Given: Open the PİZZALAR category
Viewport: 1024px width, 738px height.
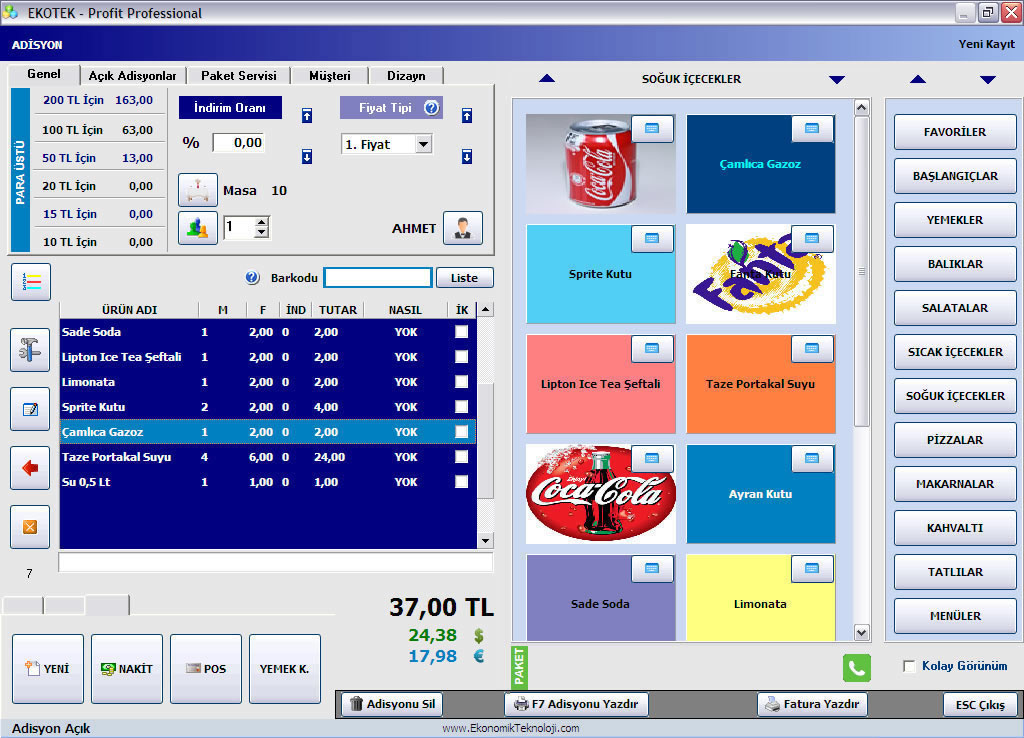Looking at the screenshot, I should (955, 440).
